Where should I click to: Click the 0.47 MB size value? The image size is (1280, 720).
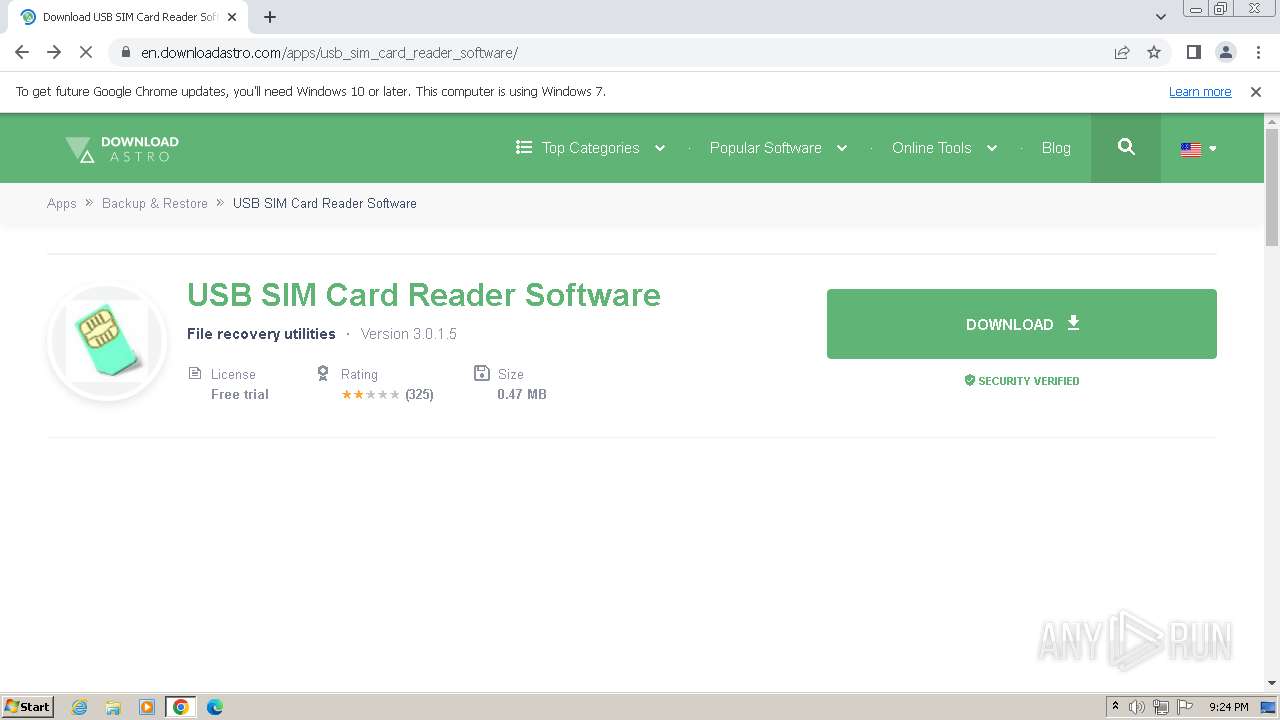point(522,395)
